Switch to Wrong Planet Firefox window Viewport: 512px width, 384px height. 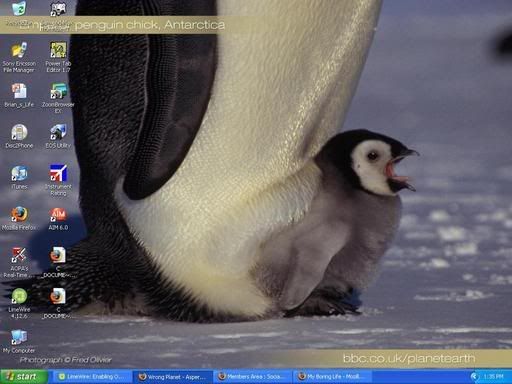click(173, 377)
